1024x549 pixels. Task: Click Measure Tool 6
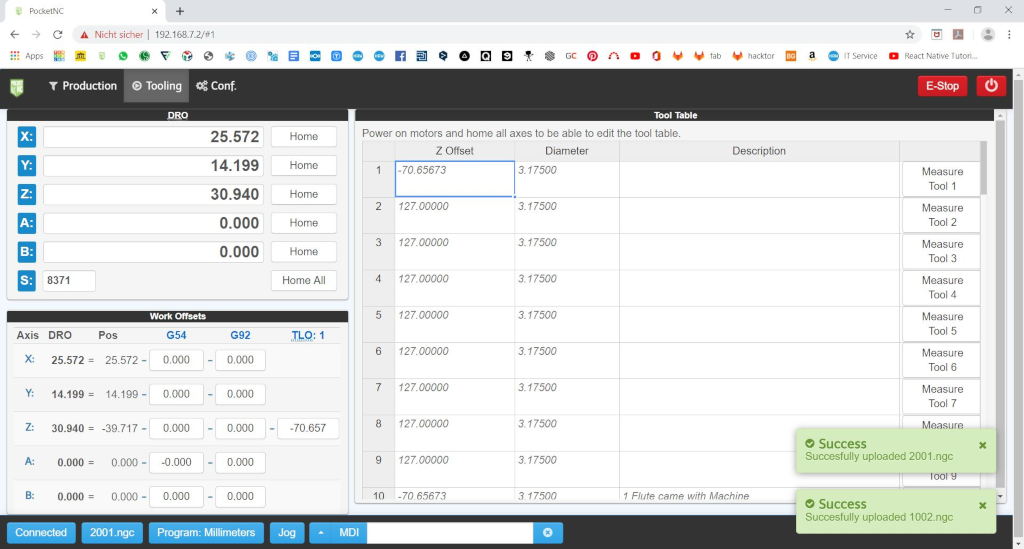(x=942, y=360)
